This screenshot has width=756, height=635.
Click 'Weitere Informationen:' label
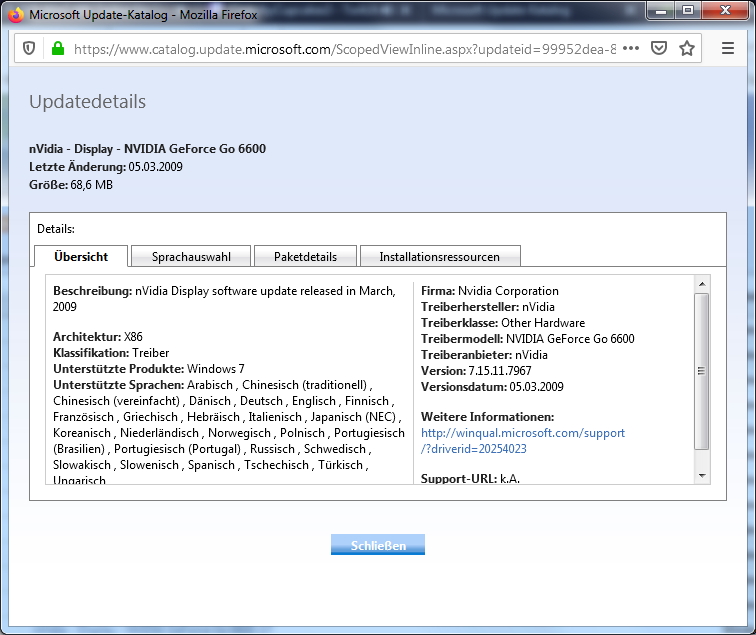487,417
